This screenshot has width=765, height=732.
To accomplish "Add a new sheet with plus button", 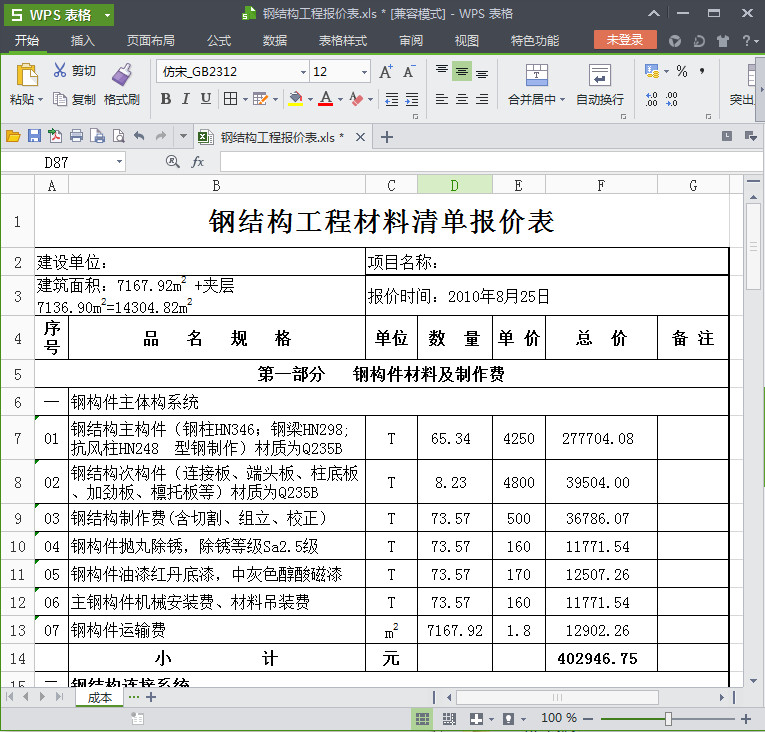I will coord(151,697).
